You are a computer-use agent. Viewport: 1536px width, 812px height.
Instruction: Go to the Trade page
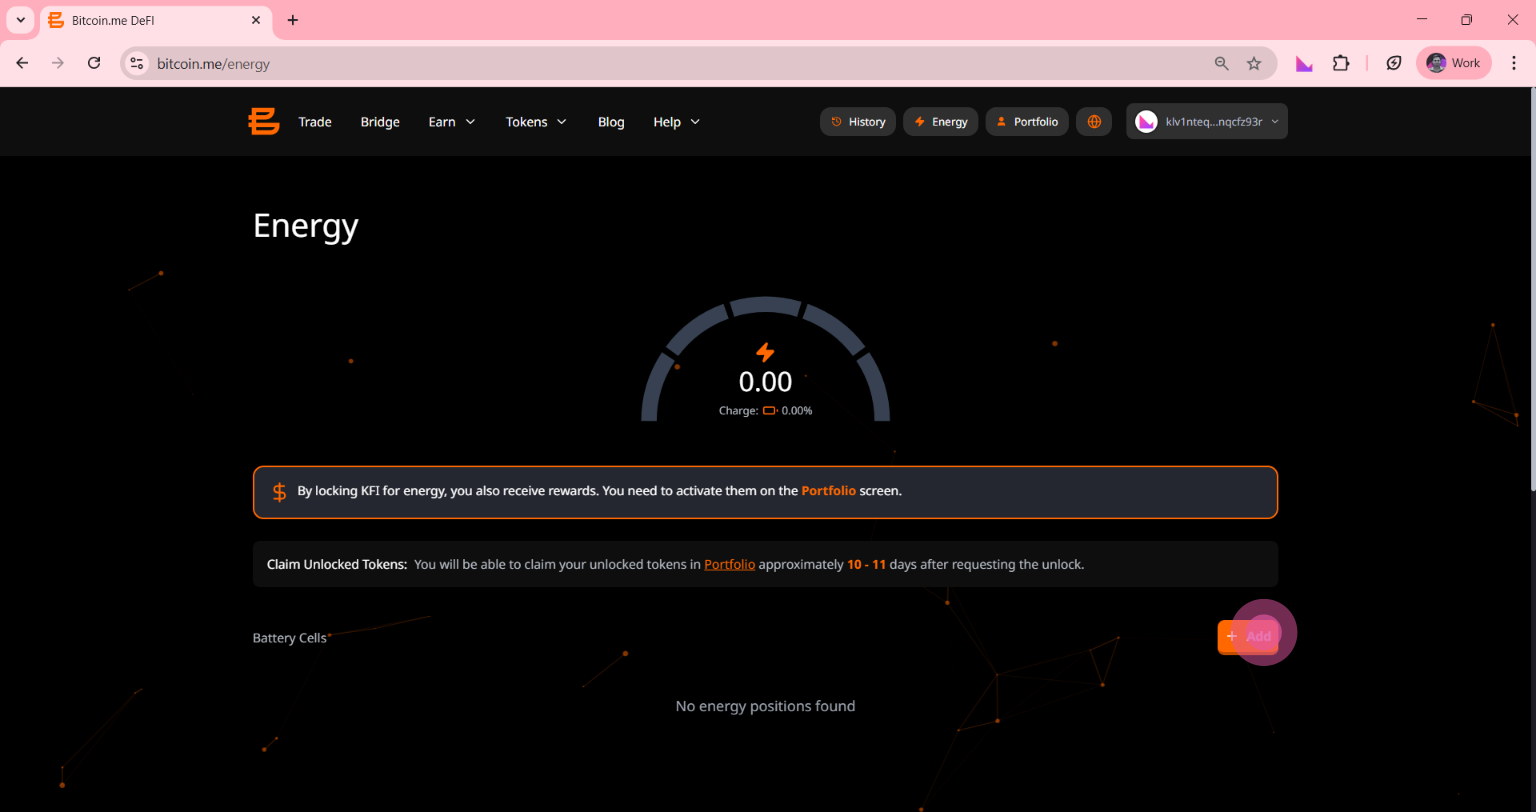coord(315,122)
